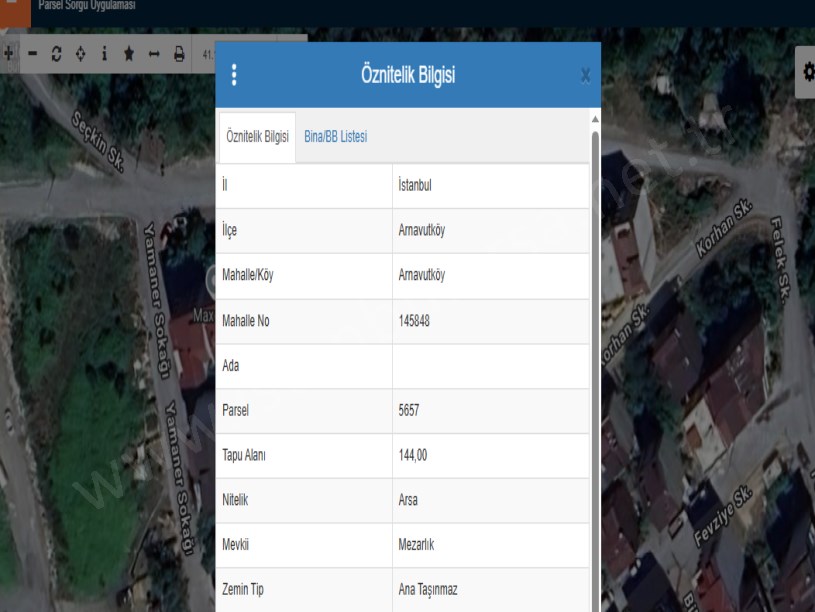Click the crosshair locate icon
815x612 pixels.
(x=81, y=53)
